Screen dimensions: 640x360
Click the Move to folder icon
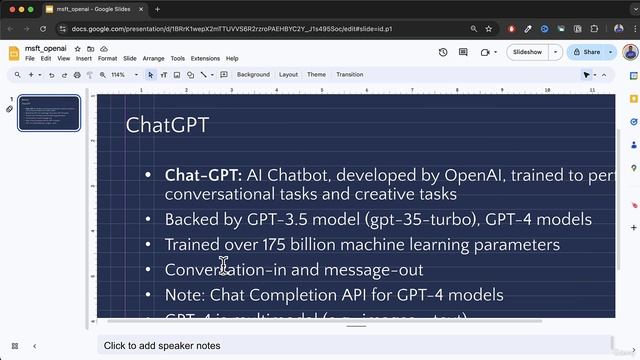[x=91, y=49]
